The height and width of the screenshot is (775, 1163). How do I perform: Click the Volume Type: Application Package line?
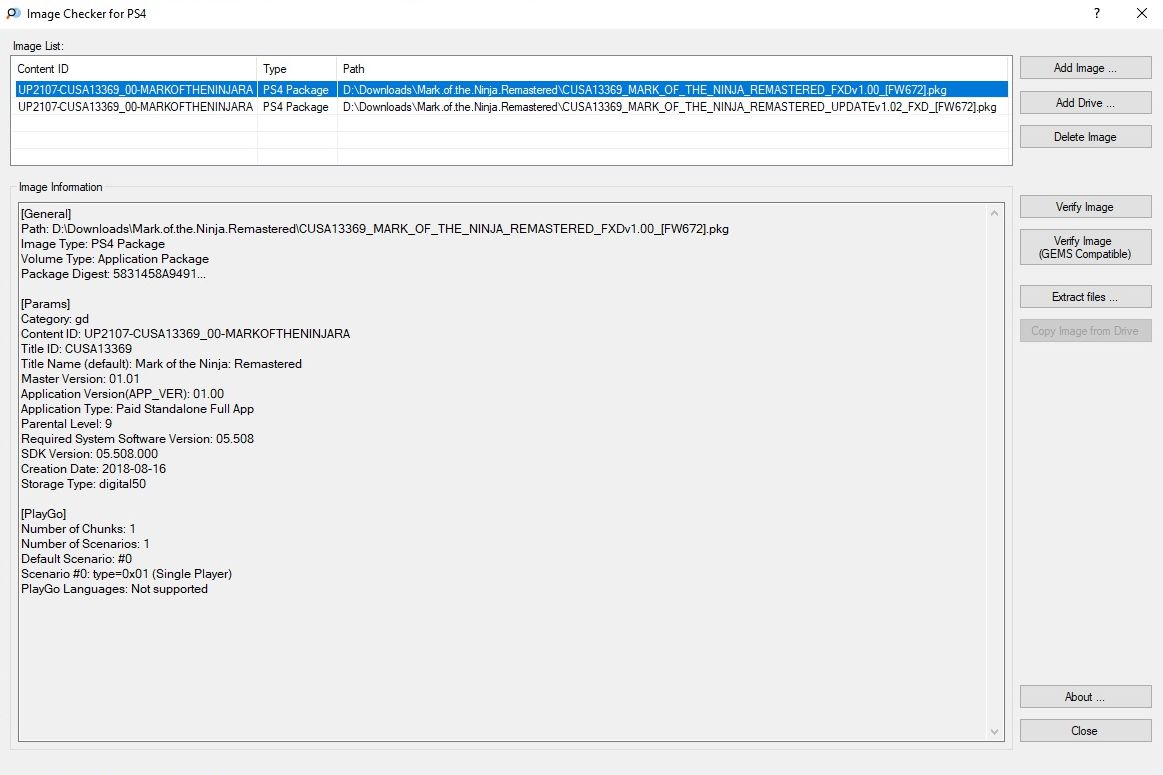click(115, 259)
